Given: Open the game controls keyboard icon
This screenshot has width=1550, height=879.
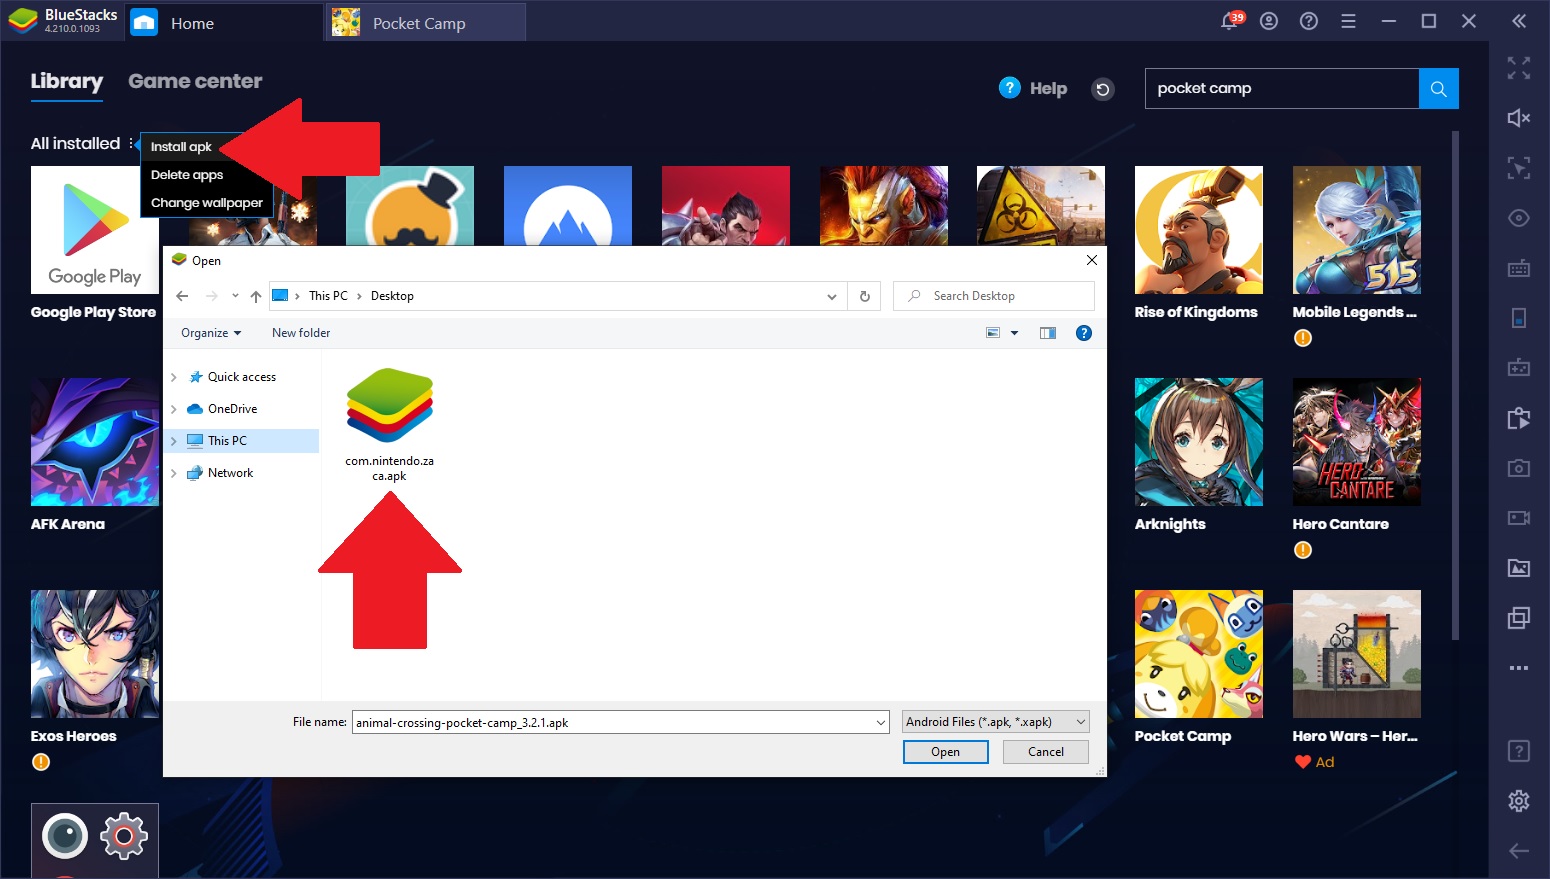Looking at the screenshot, I should pos(1519,268).
